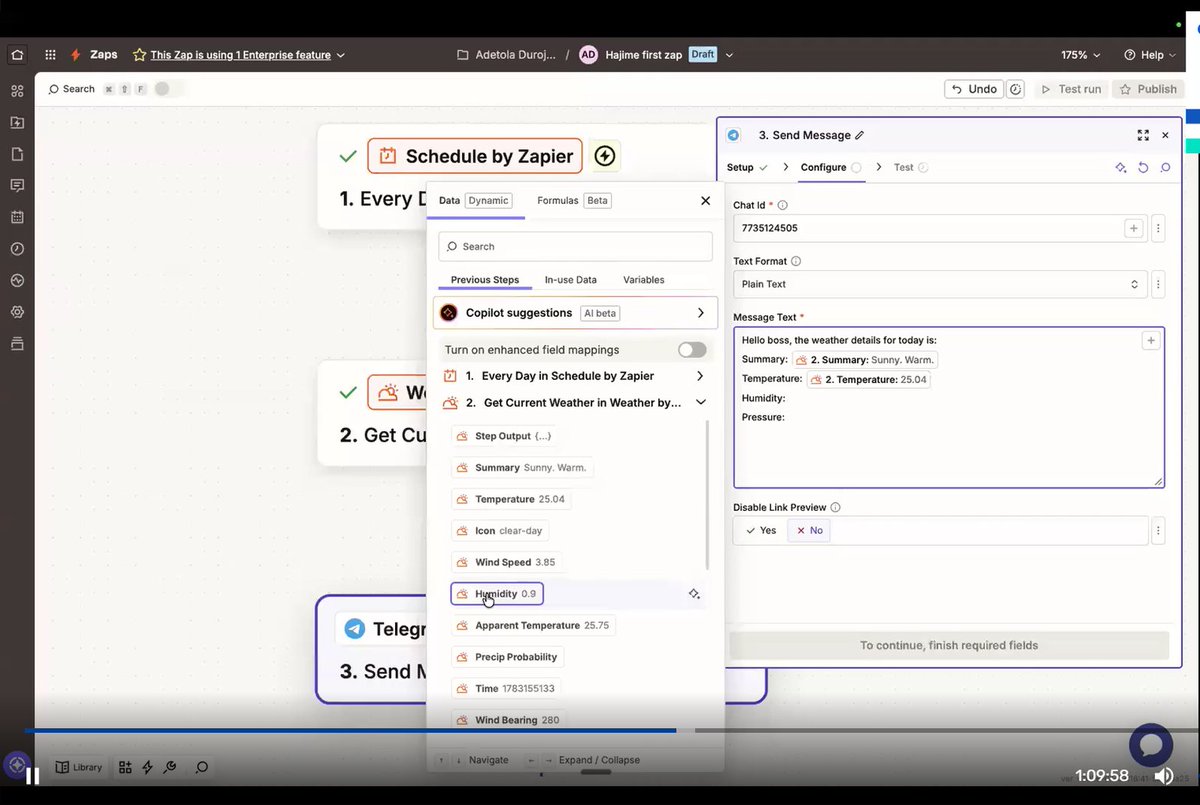Insert Humidity 0.9 data pill
Image resolution: width=1200 pixels, height=805 pixels.
(x=497, y=594)
